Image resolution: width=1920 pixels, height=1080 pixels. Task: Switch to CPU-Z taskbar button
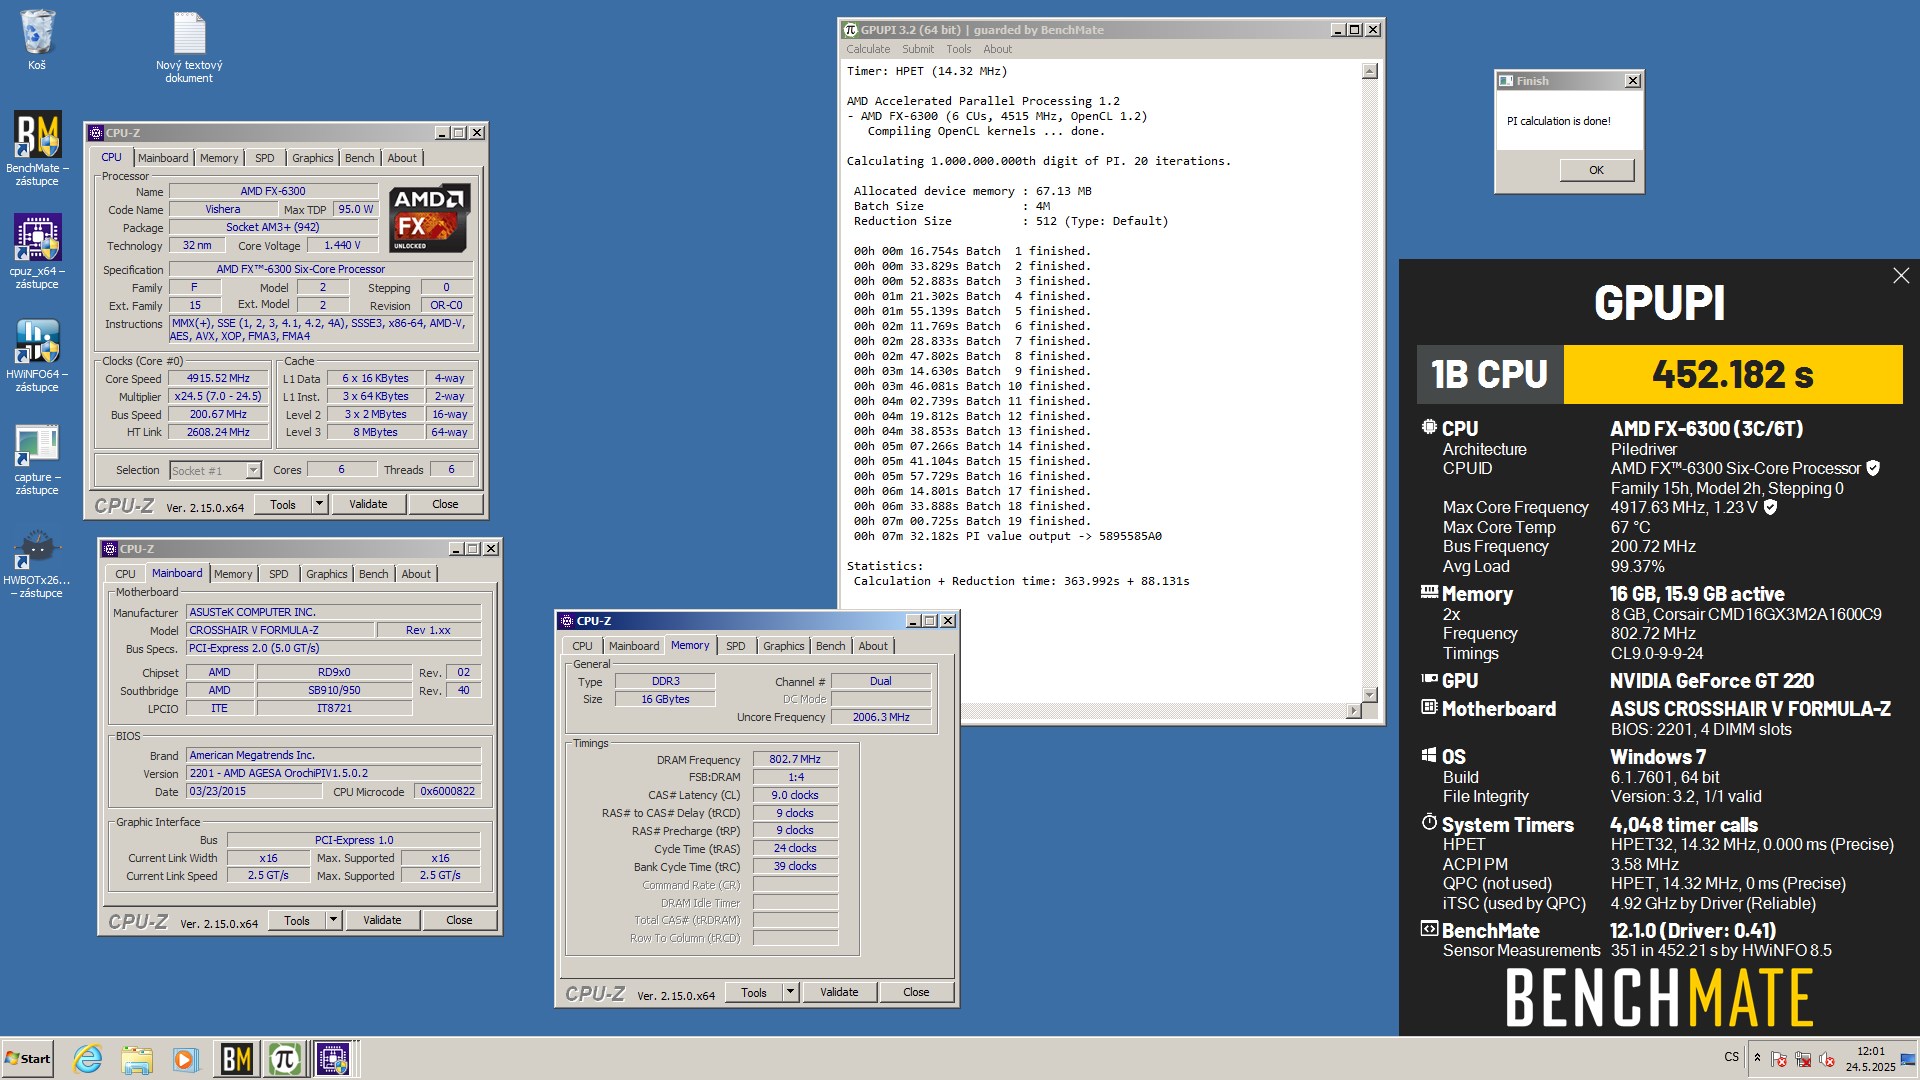(x=334, y=1058)
